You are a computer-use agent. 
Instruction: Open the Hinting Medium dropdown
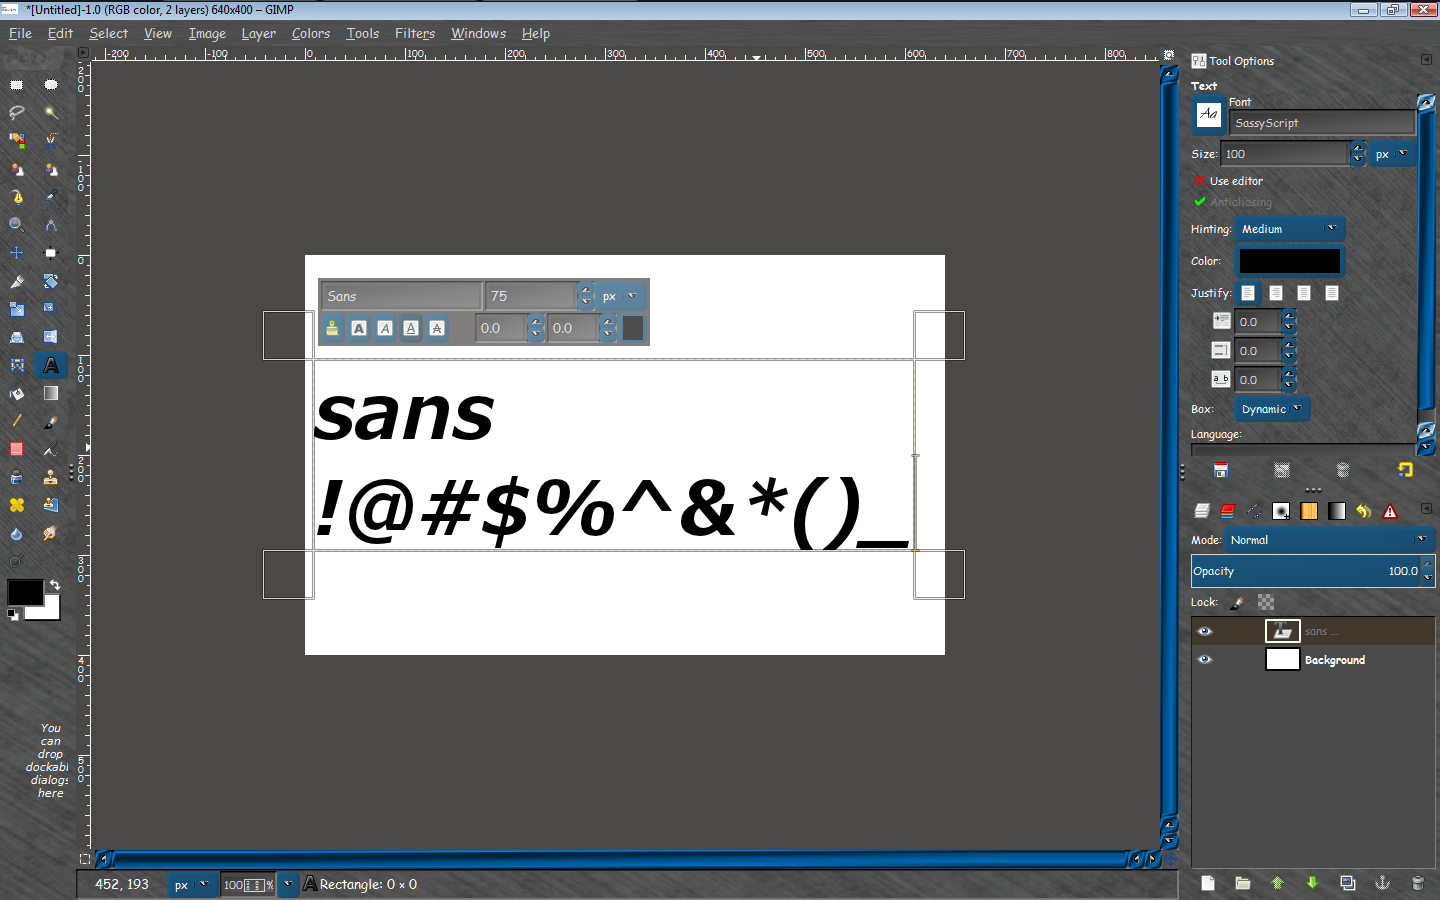pyautogui.click(x=1289, y=229)
